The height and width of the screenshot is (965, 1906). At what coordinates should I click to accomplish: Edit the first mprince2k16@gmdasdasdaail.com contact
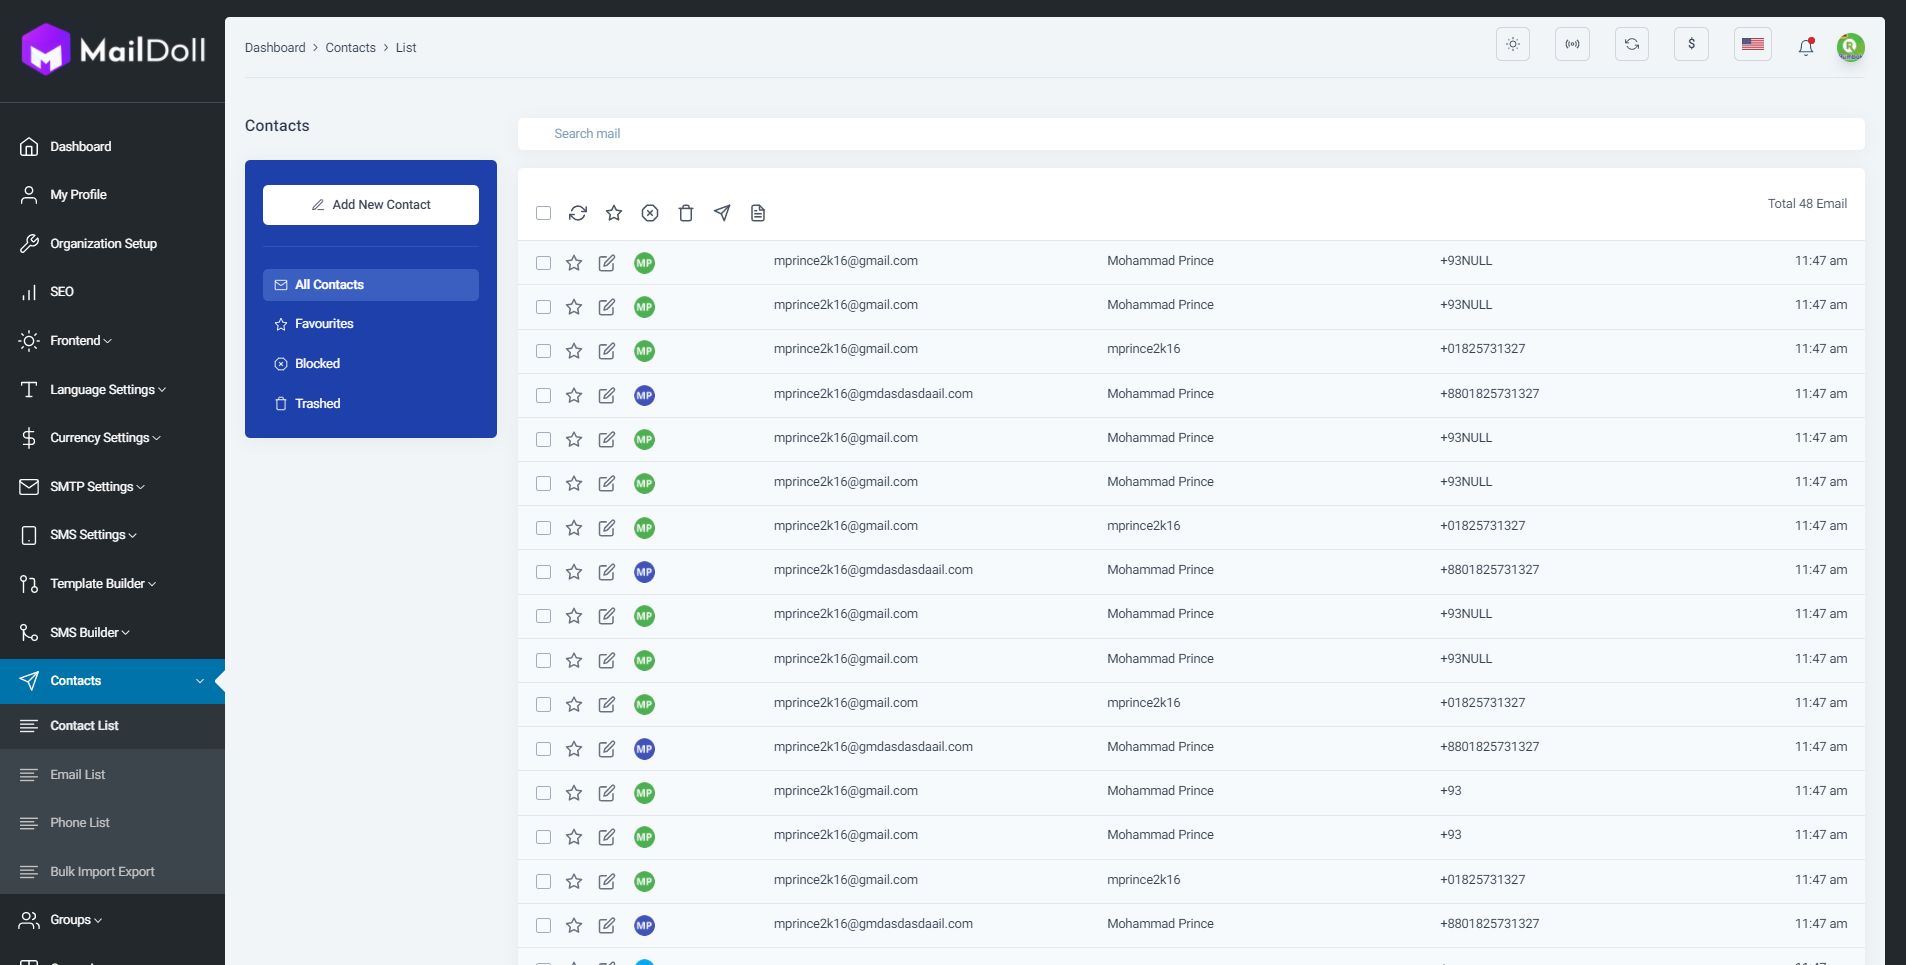(x=607, y=395)
